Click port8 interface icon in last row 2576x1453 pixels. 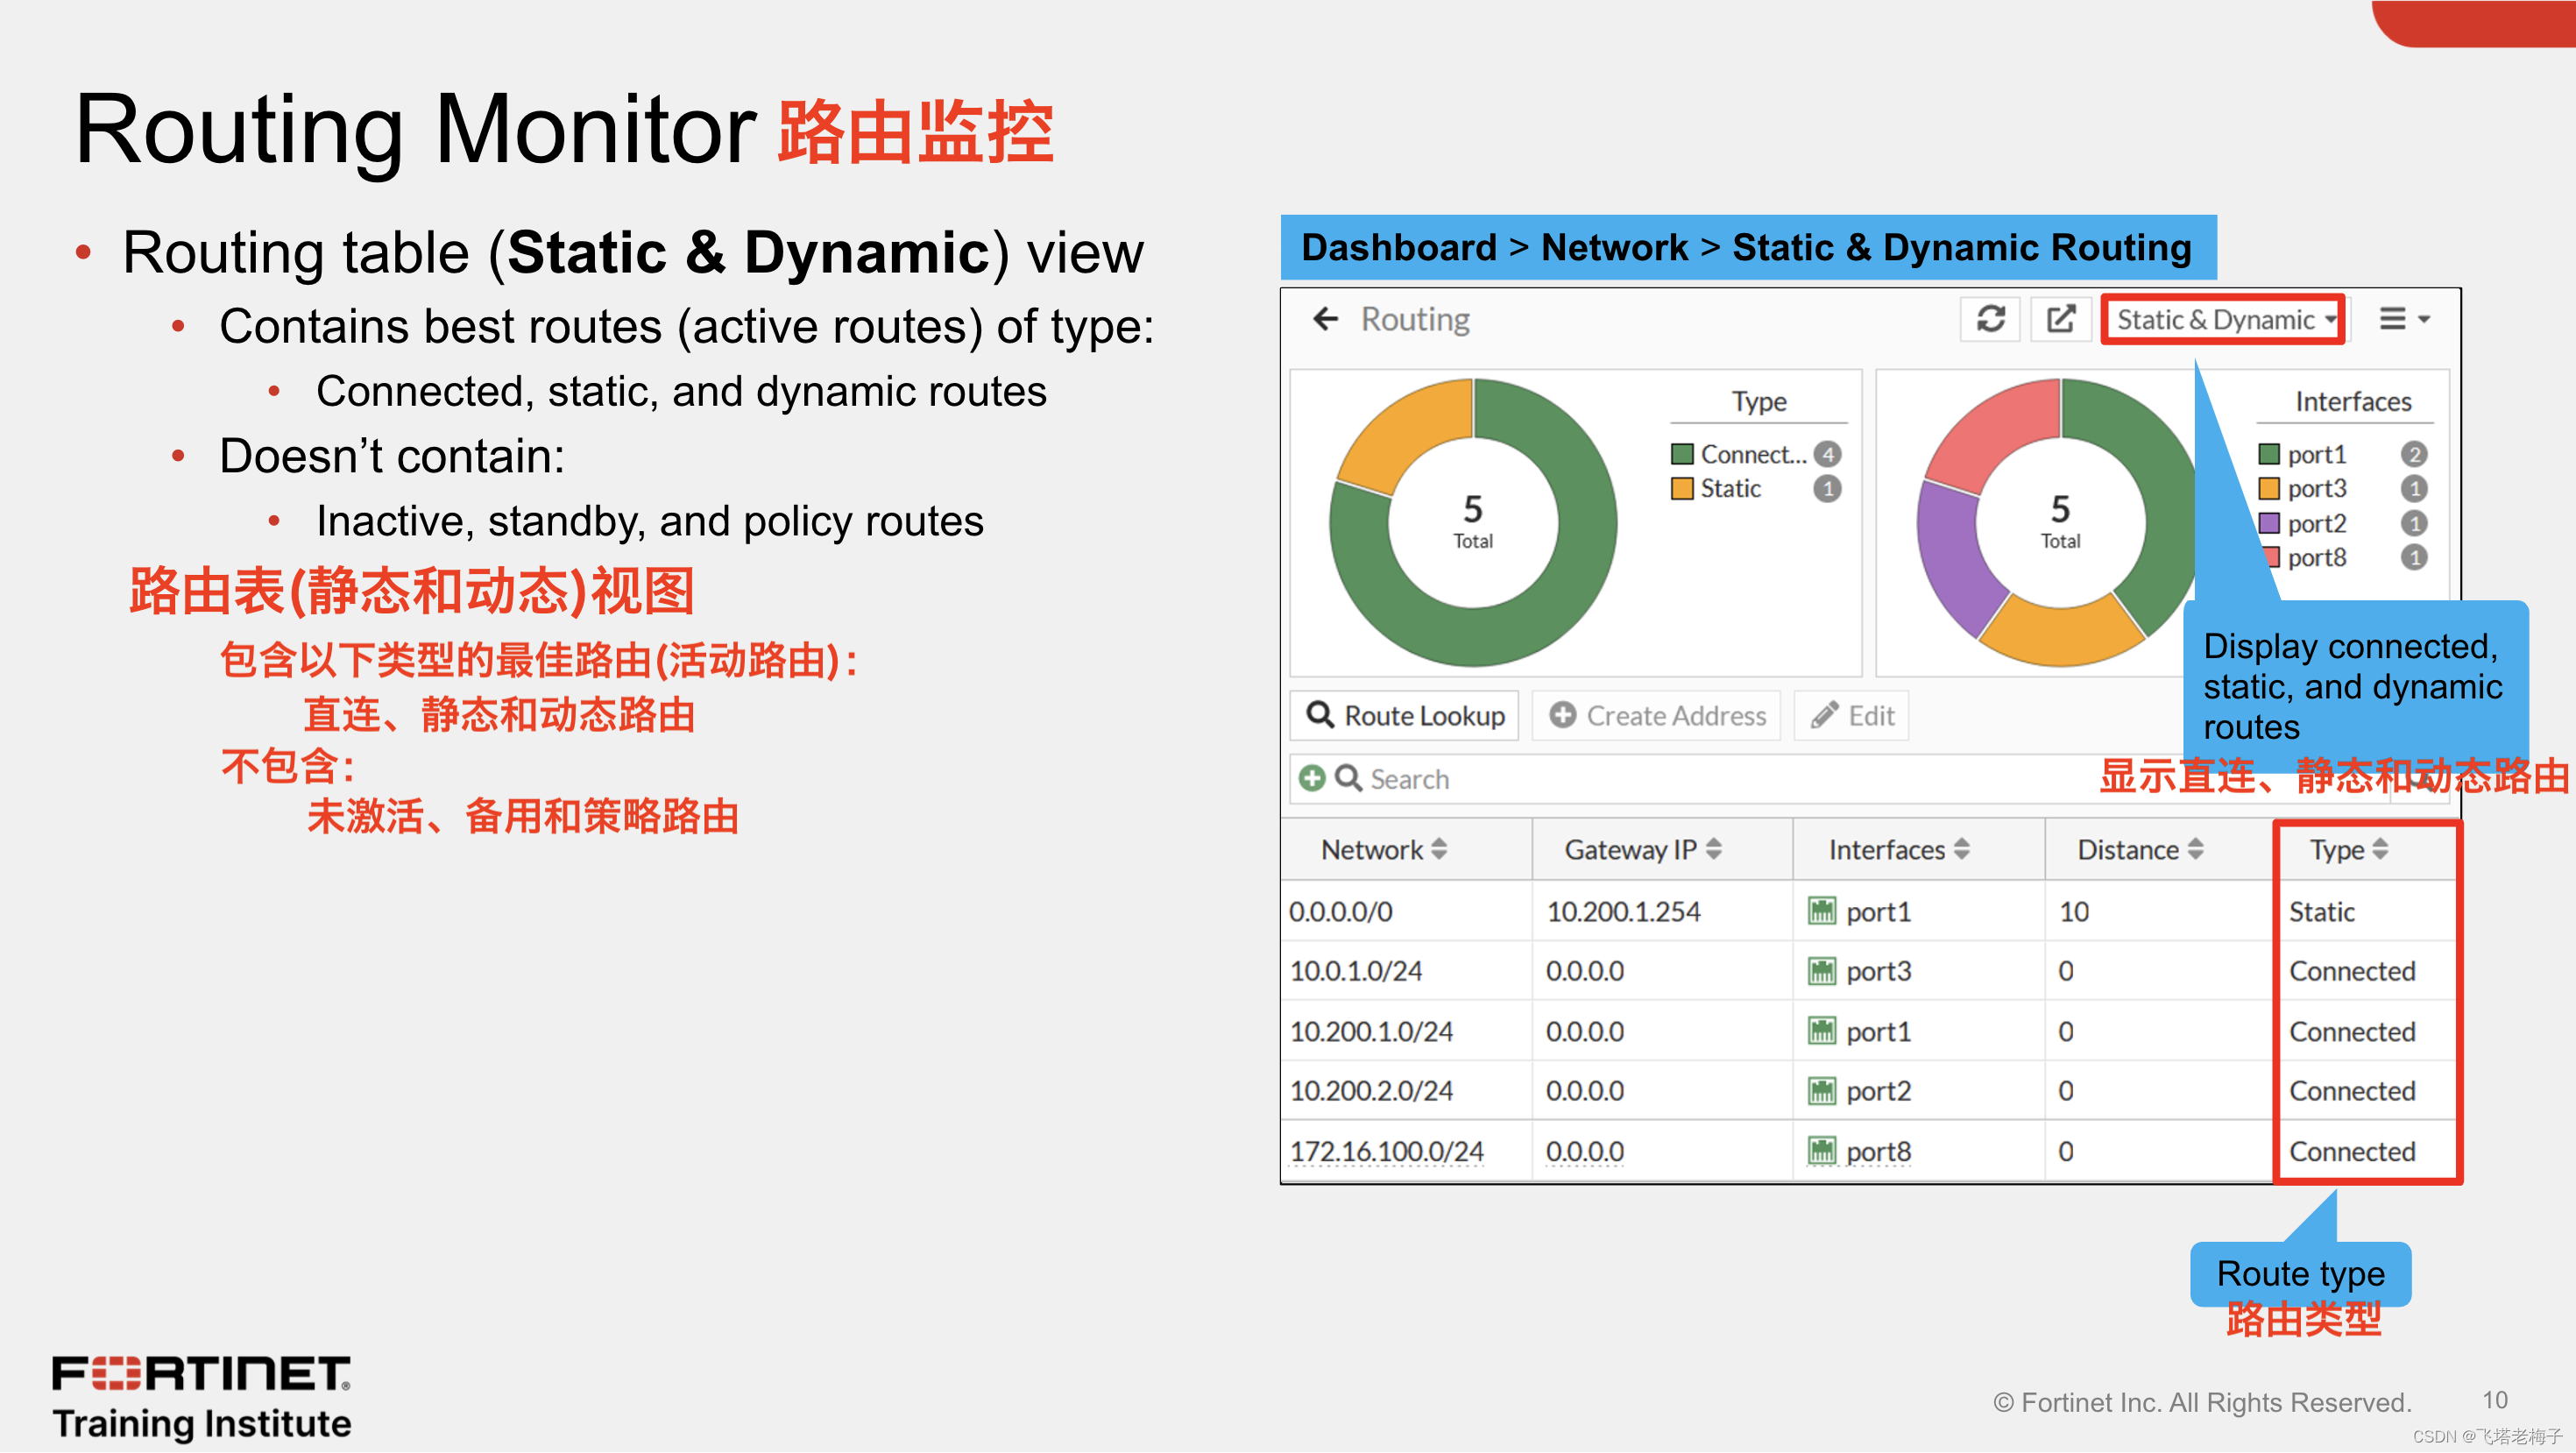tap(1822, 1151)
